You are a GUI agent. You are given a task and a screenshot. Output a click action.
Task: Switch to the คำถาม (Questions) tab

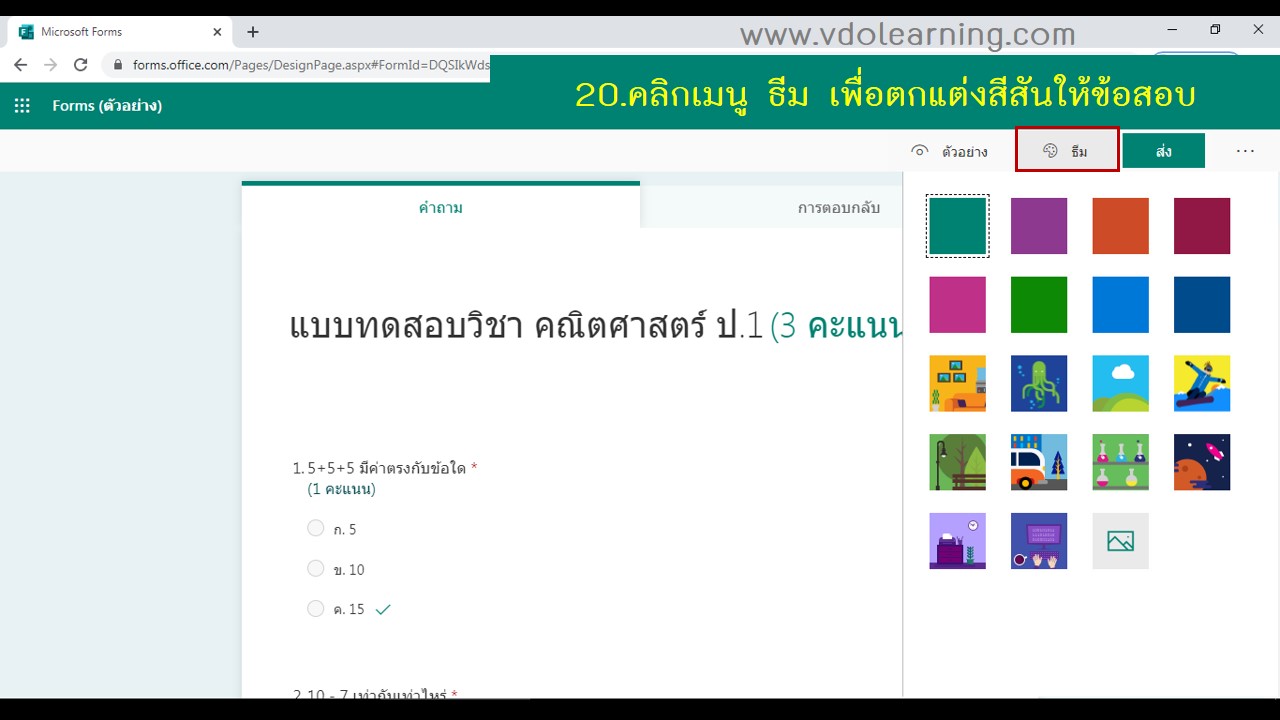pos(440,208)
